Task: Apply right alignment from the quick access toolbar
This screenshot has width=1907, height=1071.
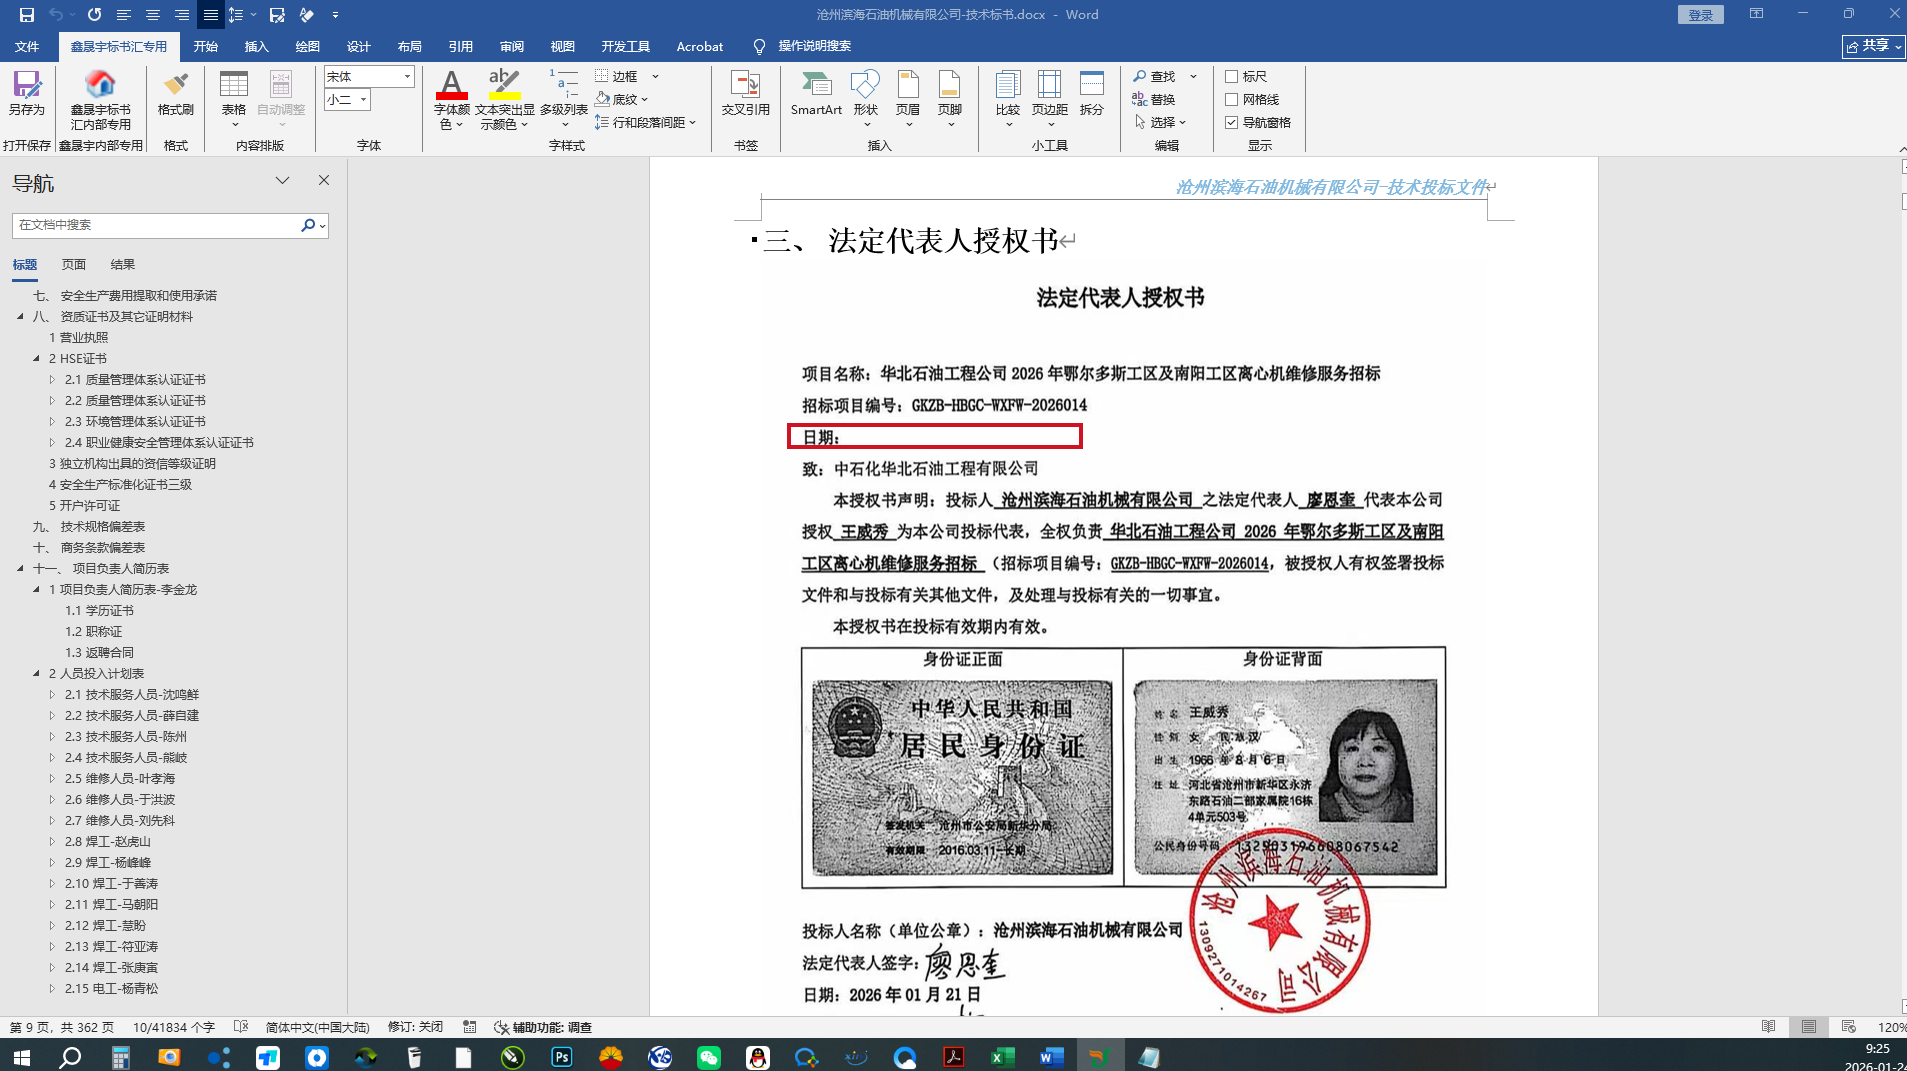Action: (182, 15)
